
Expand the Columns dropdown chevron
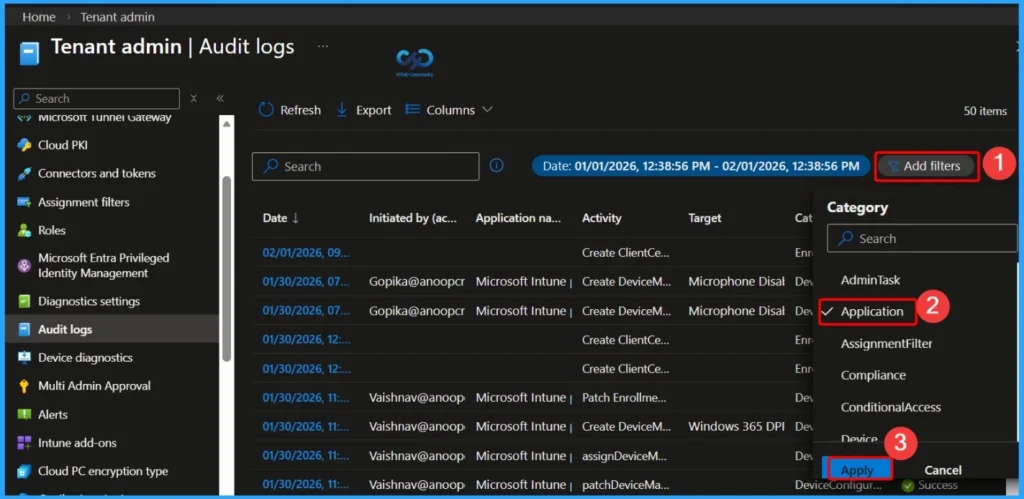coord(487,110)
